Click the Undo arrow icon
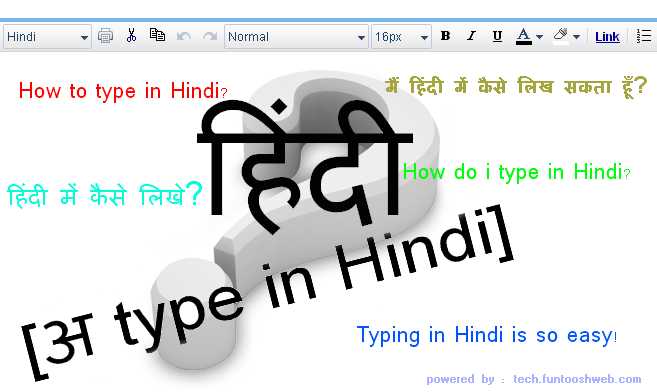The height and width of the screenshot is (392, 657). pyautogui.click(x=184, y=36)
